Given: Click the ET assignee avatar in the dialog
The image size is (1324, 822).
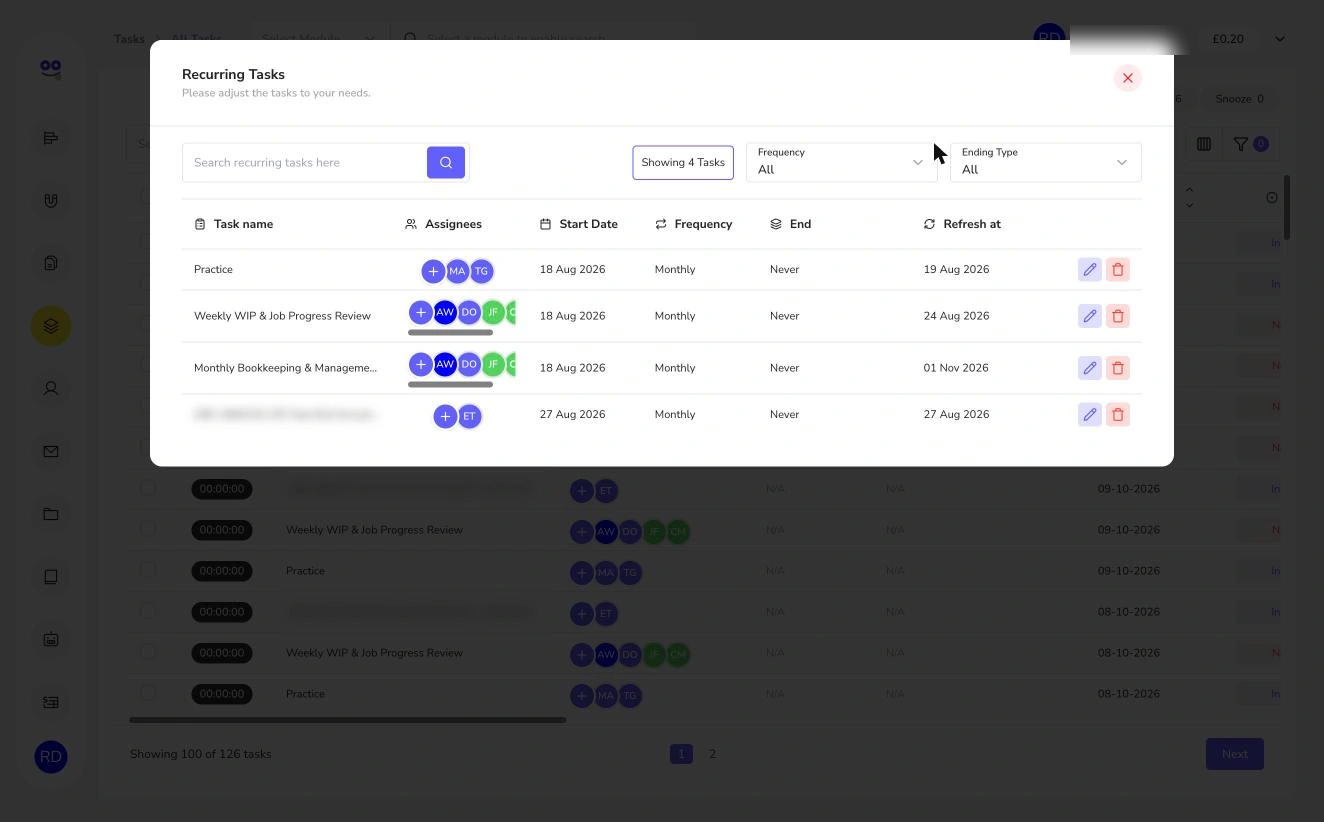Looking at the screenshot, I should pyautogui.click(x=469, y=416).
